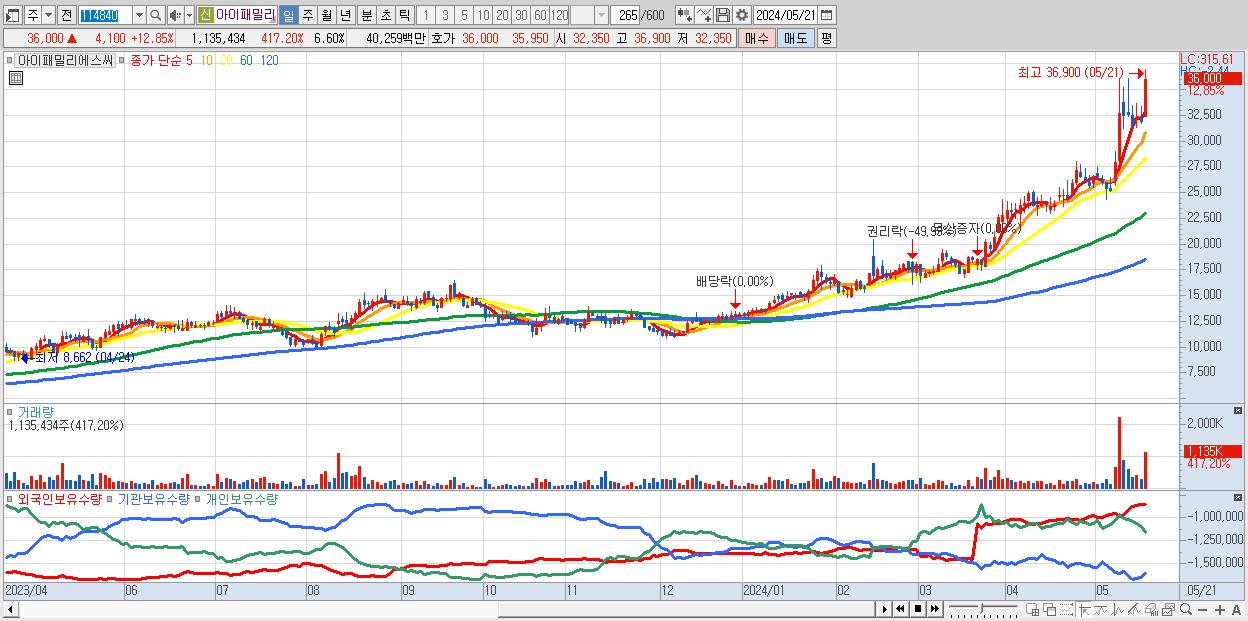Click the candlestick chart settings icon

[684, 15]
